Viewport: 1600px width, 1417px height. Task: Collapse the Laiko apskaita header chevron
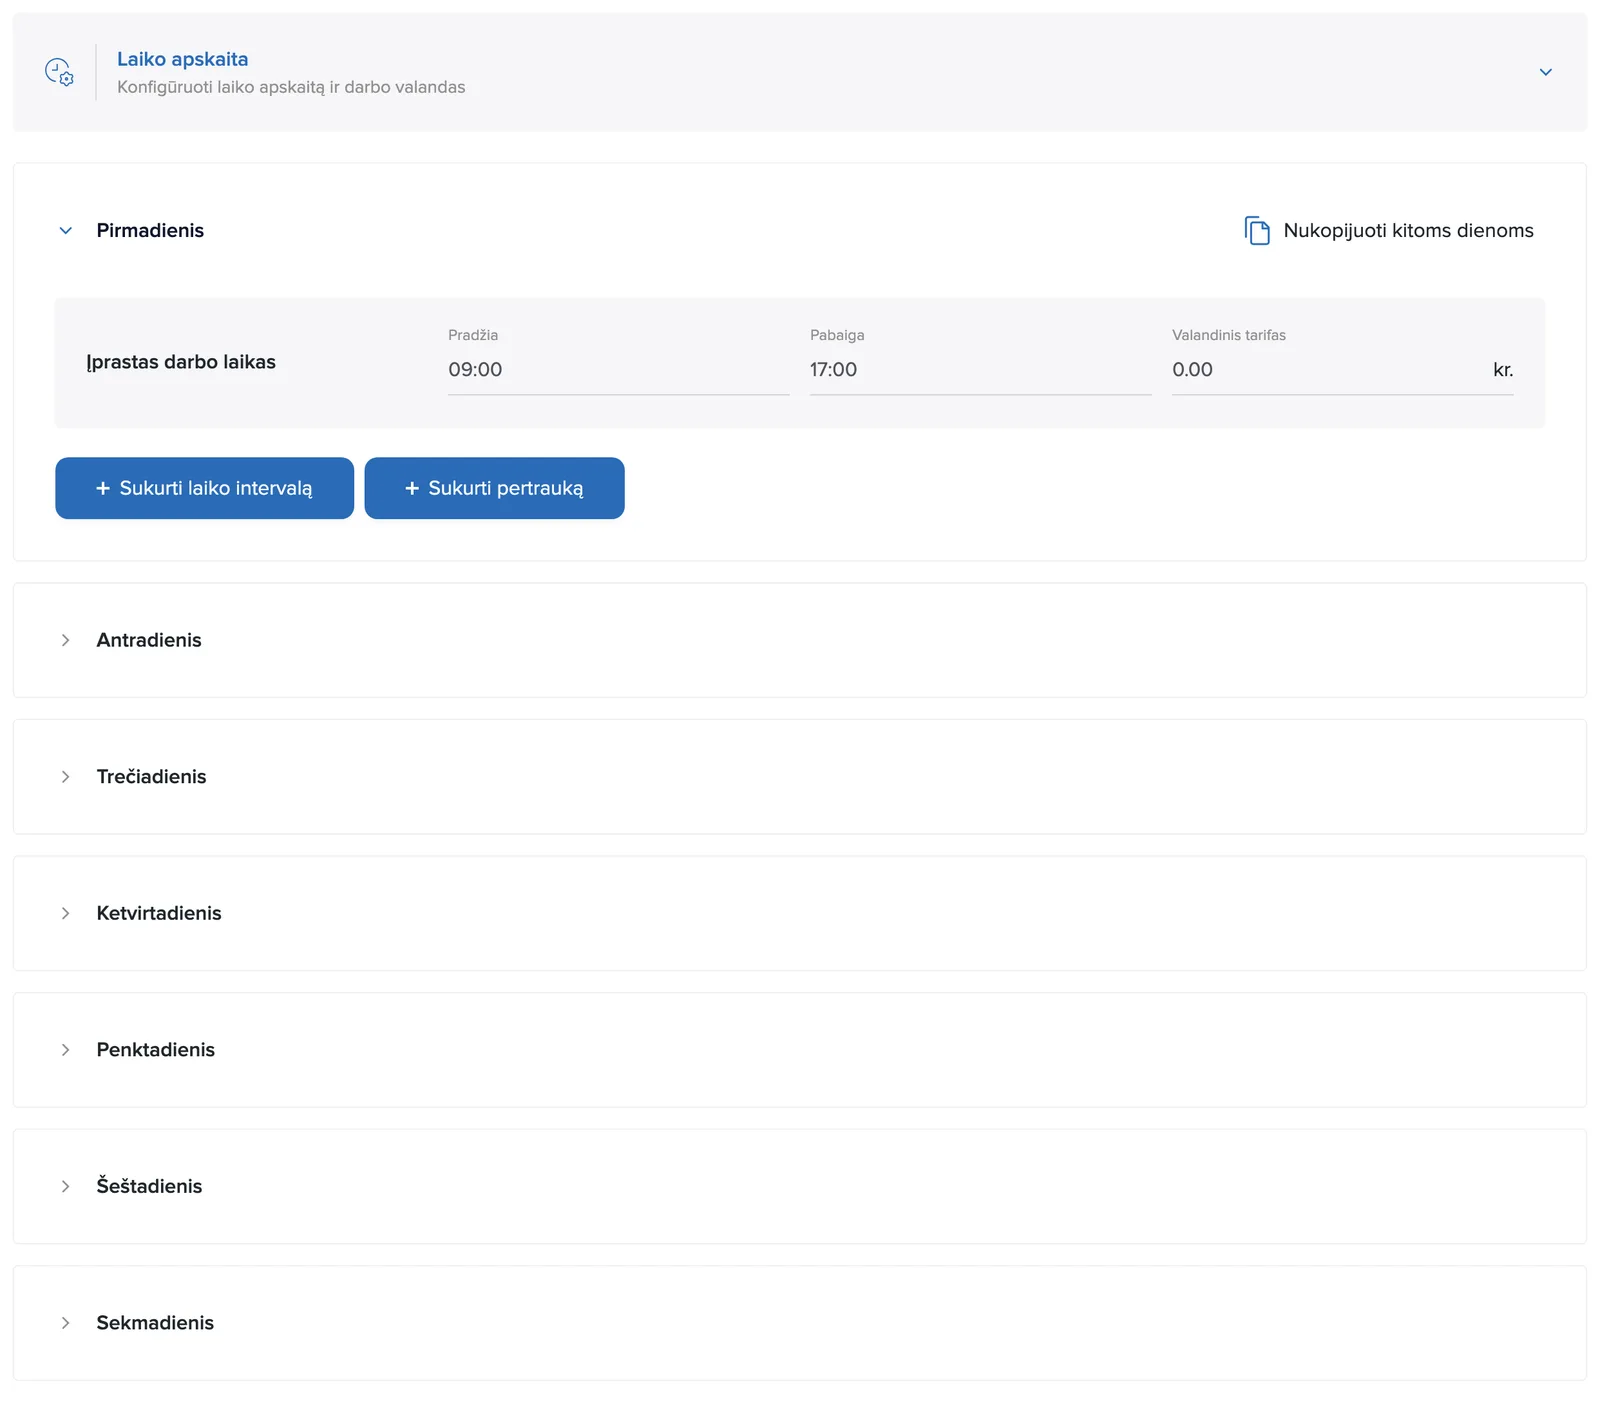pyautogui.click(x=1545, y=72)
